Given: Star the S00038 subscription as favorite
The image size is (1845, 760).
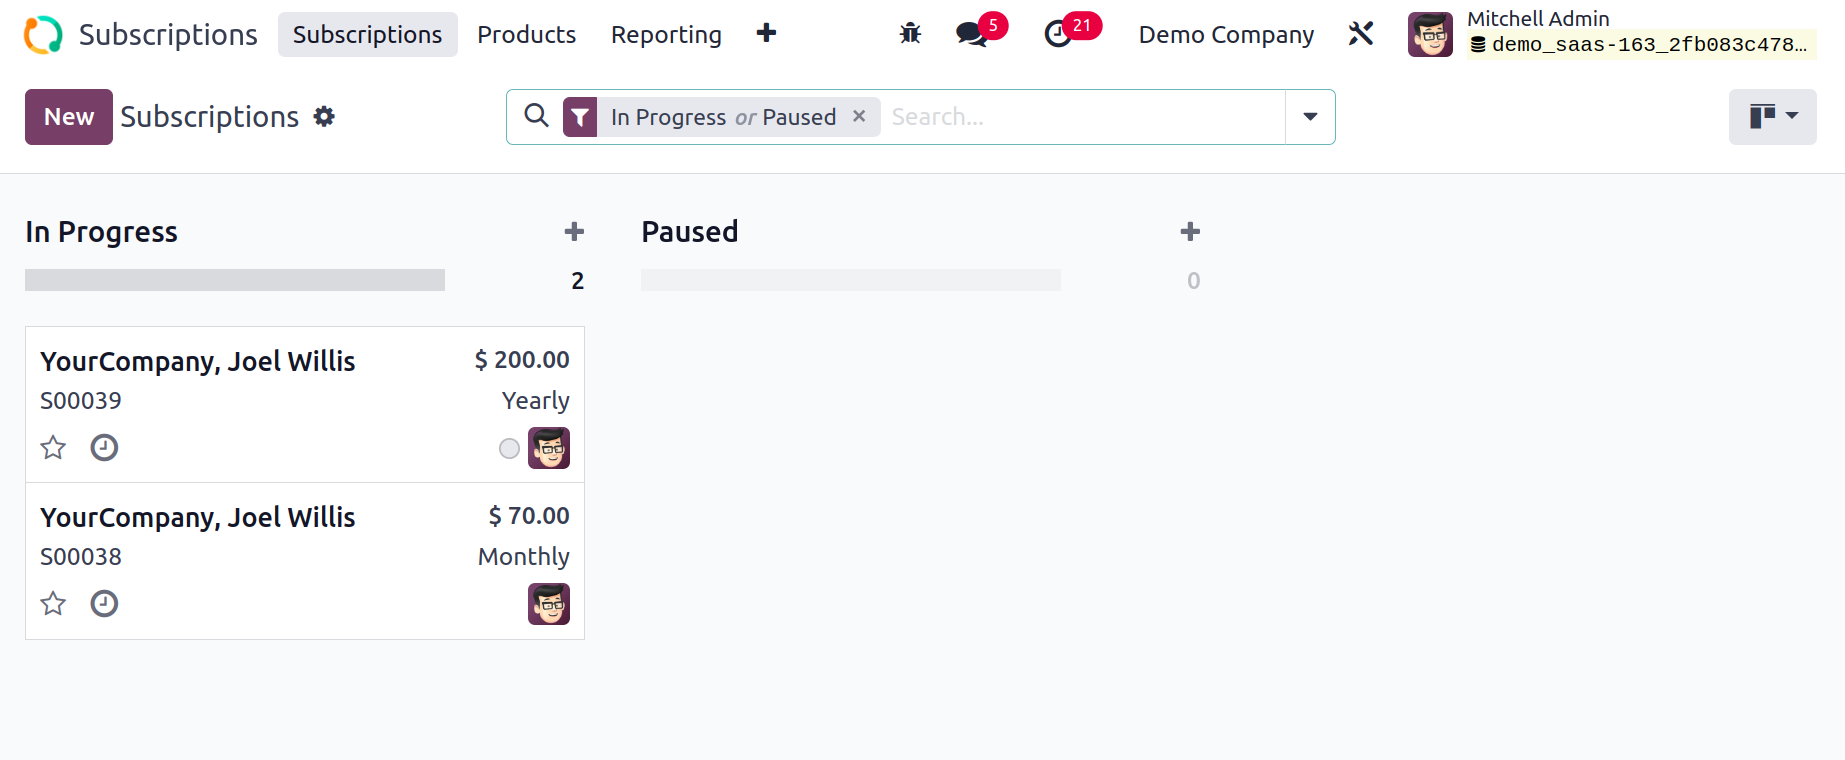Looking at the screenshot, I should [53, 603].
